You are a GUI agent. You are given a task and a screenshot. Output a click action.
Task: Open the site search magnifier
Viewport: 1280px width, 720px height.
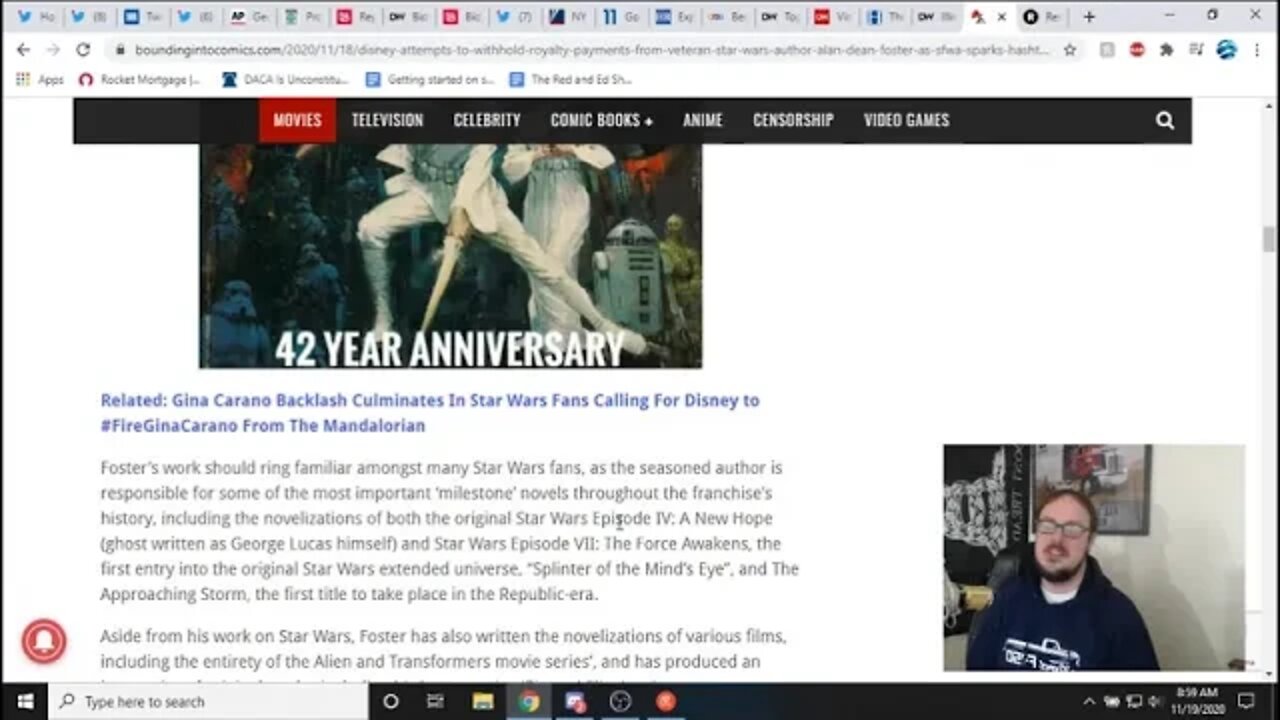pos(1165,120)
